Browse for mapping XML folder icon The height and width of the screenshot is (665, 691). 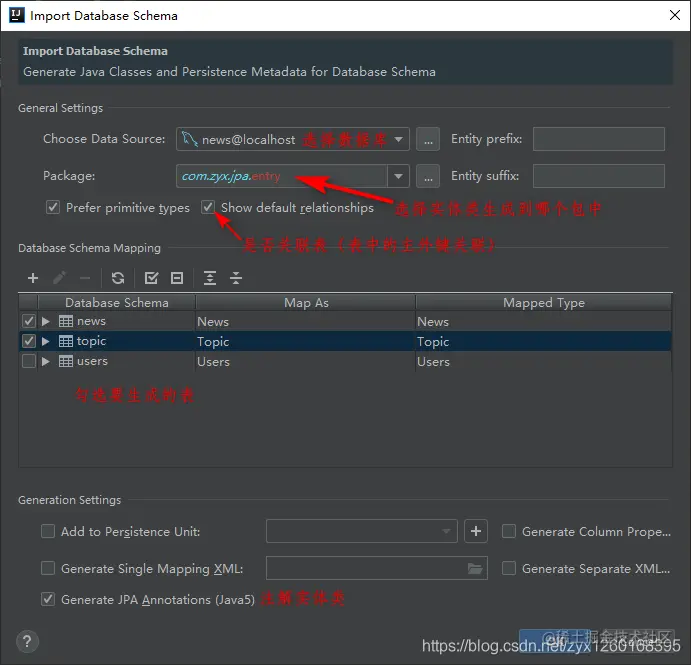[475, 568]
